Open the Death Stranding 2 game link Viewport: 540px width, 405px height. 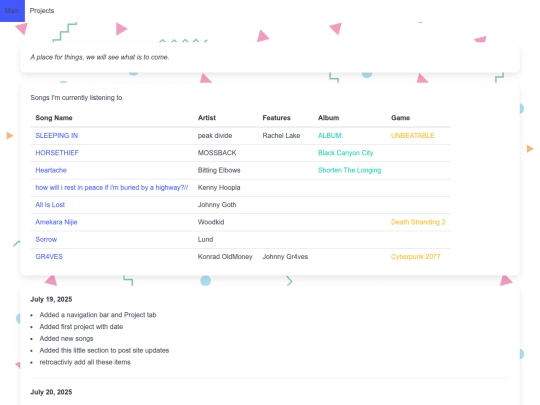tap(418, 222)
